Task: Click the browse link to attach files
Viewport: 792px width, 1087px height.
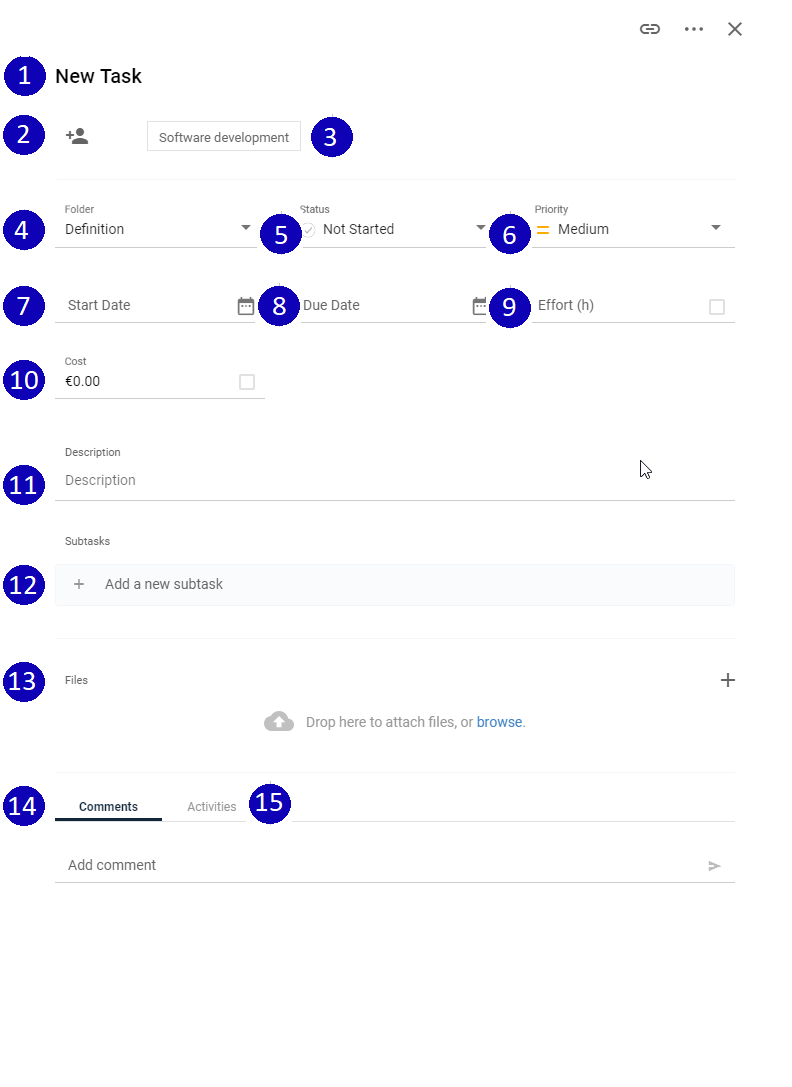Action: 499,722
